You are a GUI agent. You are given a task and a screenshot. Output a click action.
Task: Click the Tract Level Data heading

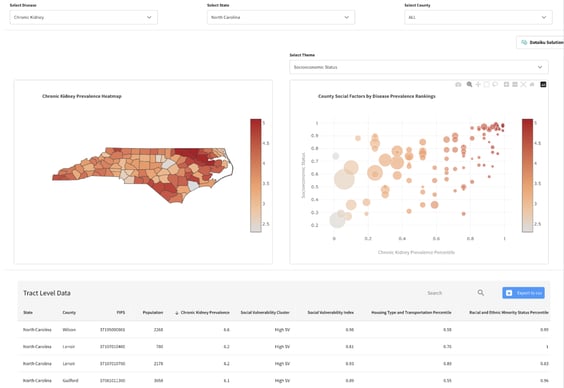[x=47, y=293]
